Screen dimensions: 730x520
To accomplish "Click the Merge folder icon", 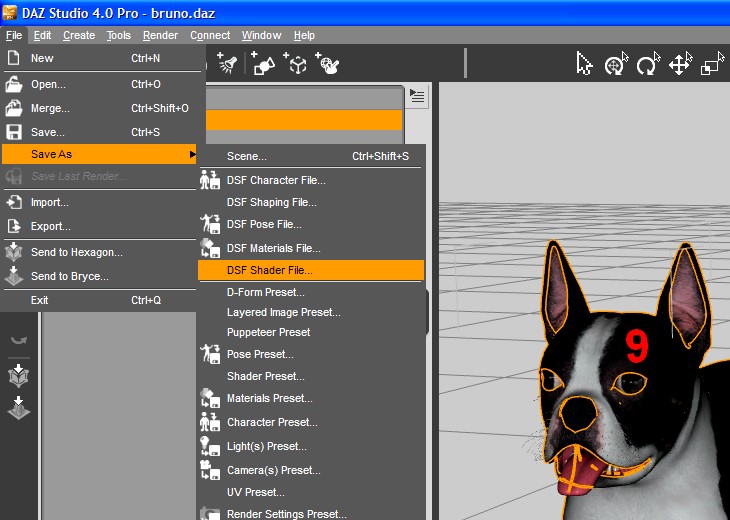I will tap(14, 108).
